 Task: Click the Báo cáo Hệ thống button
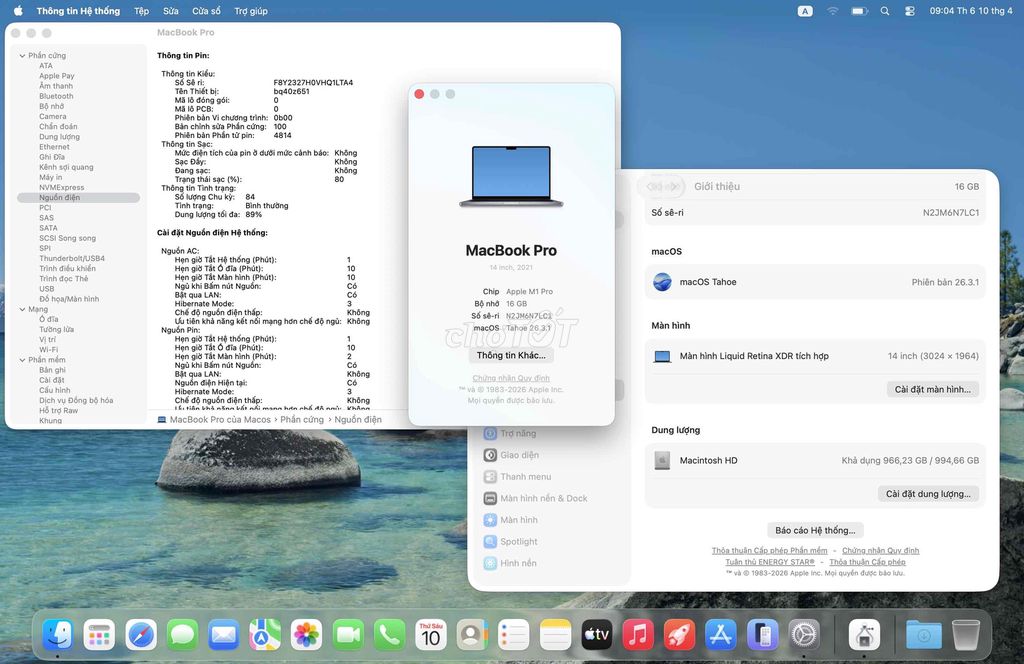click(814, 530)
